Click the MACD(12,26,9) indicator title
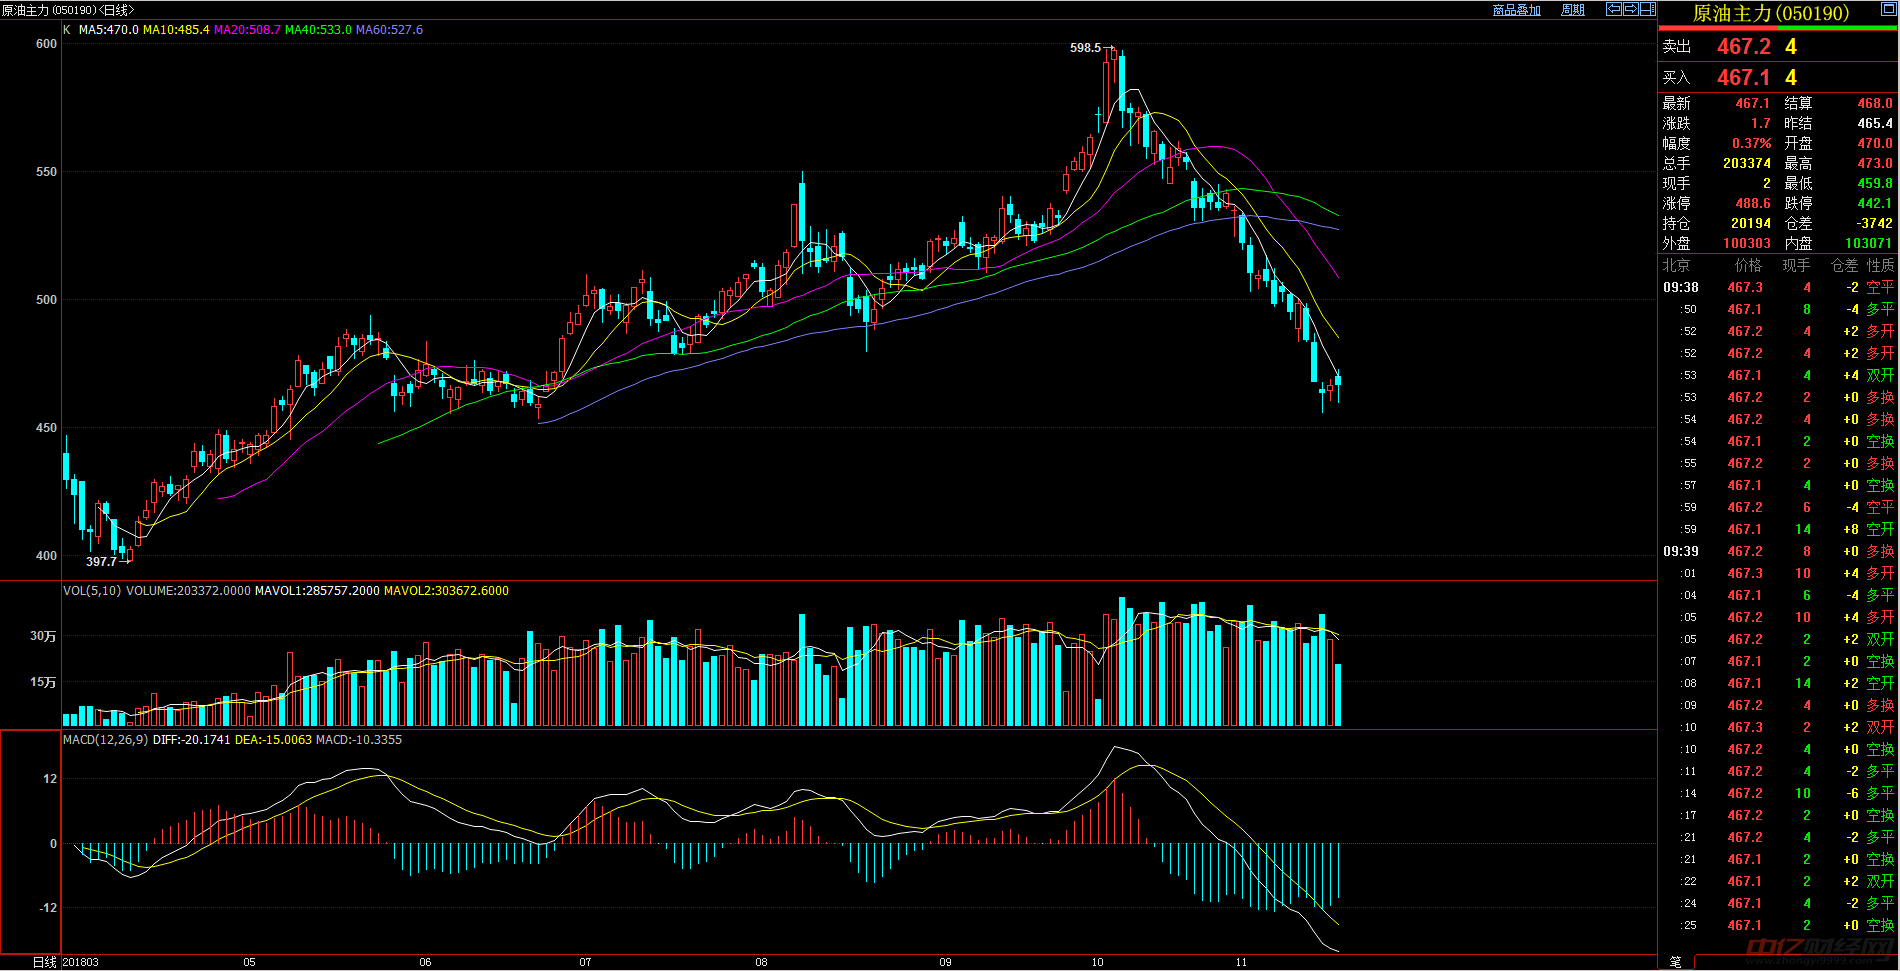 (x=105, y=740)
